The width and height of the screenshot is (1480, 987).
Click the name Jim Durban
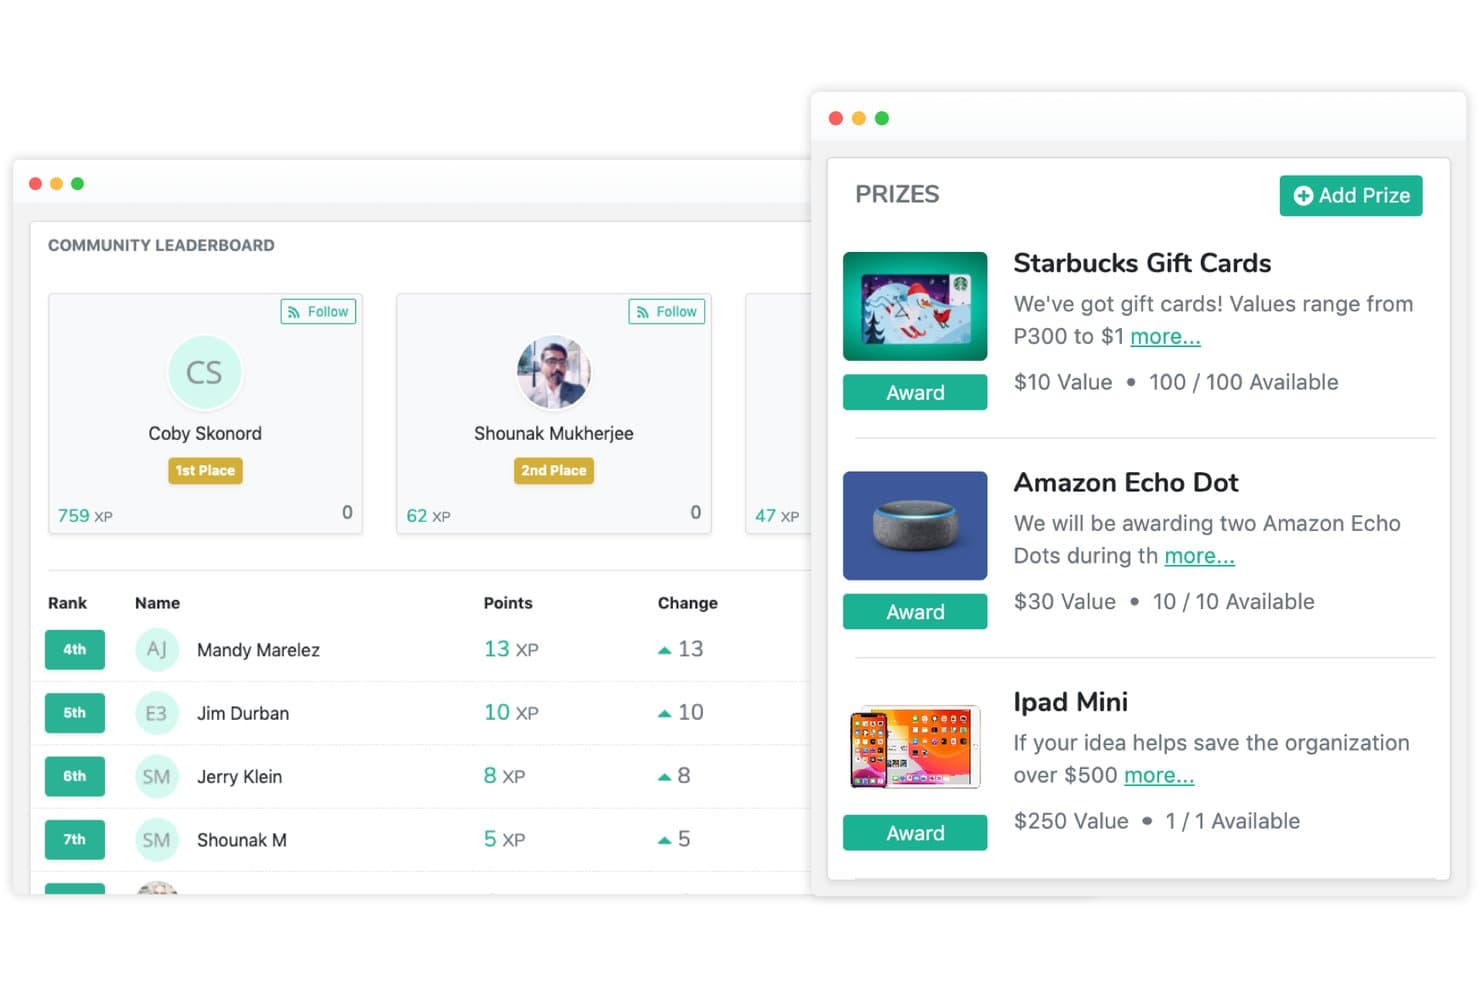pos(243,713)
